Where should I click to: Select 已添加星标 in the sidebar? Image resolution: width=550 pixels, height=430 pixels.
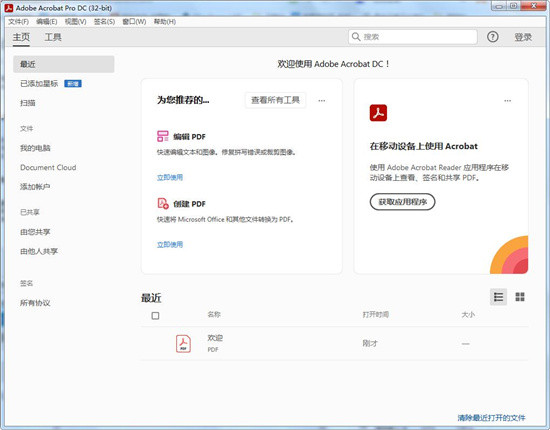tap(39, 83)
